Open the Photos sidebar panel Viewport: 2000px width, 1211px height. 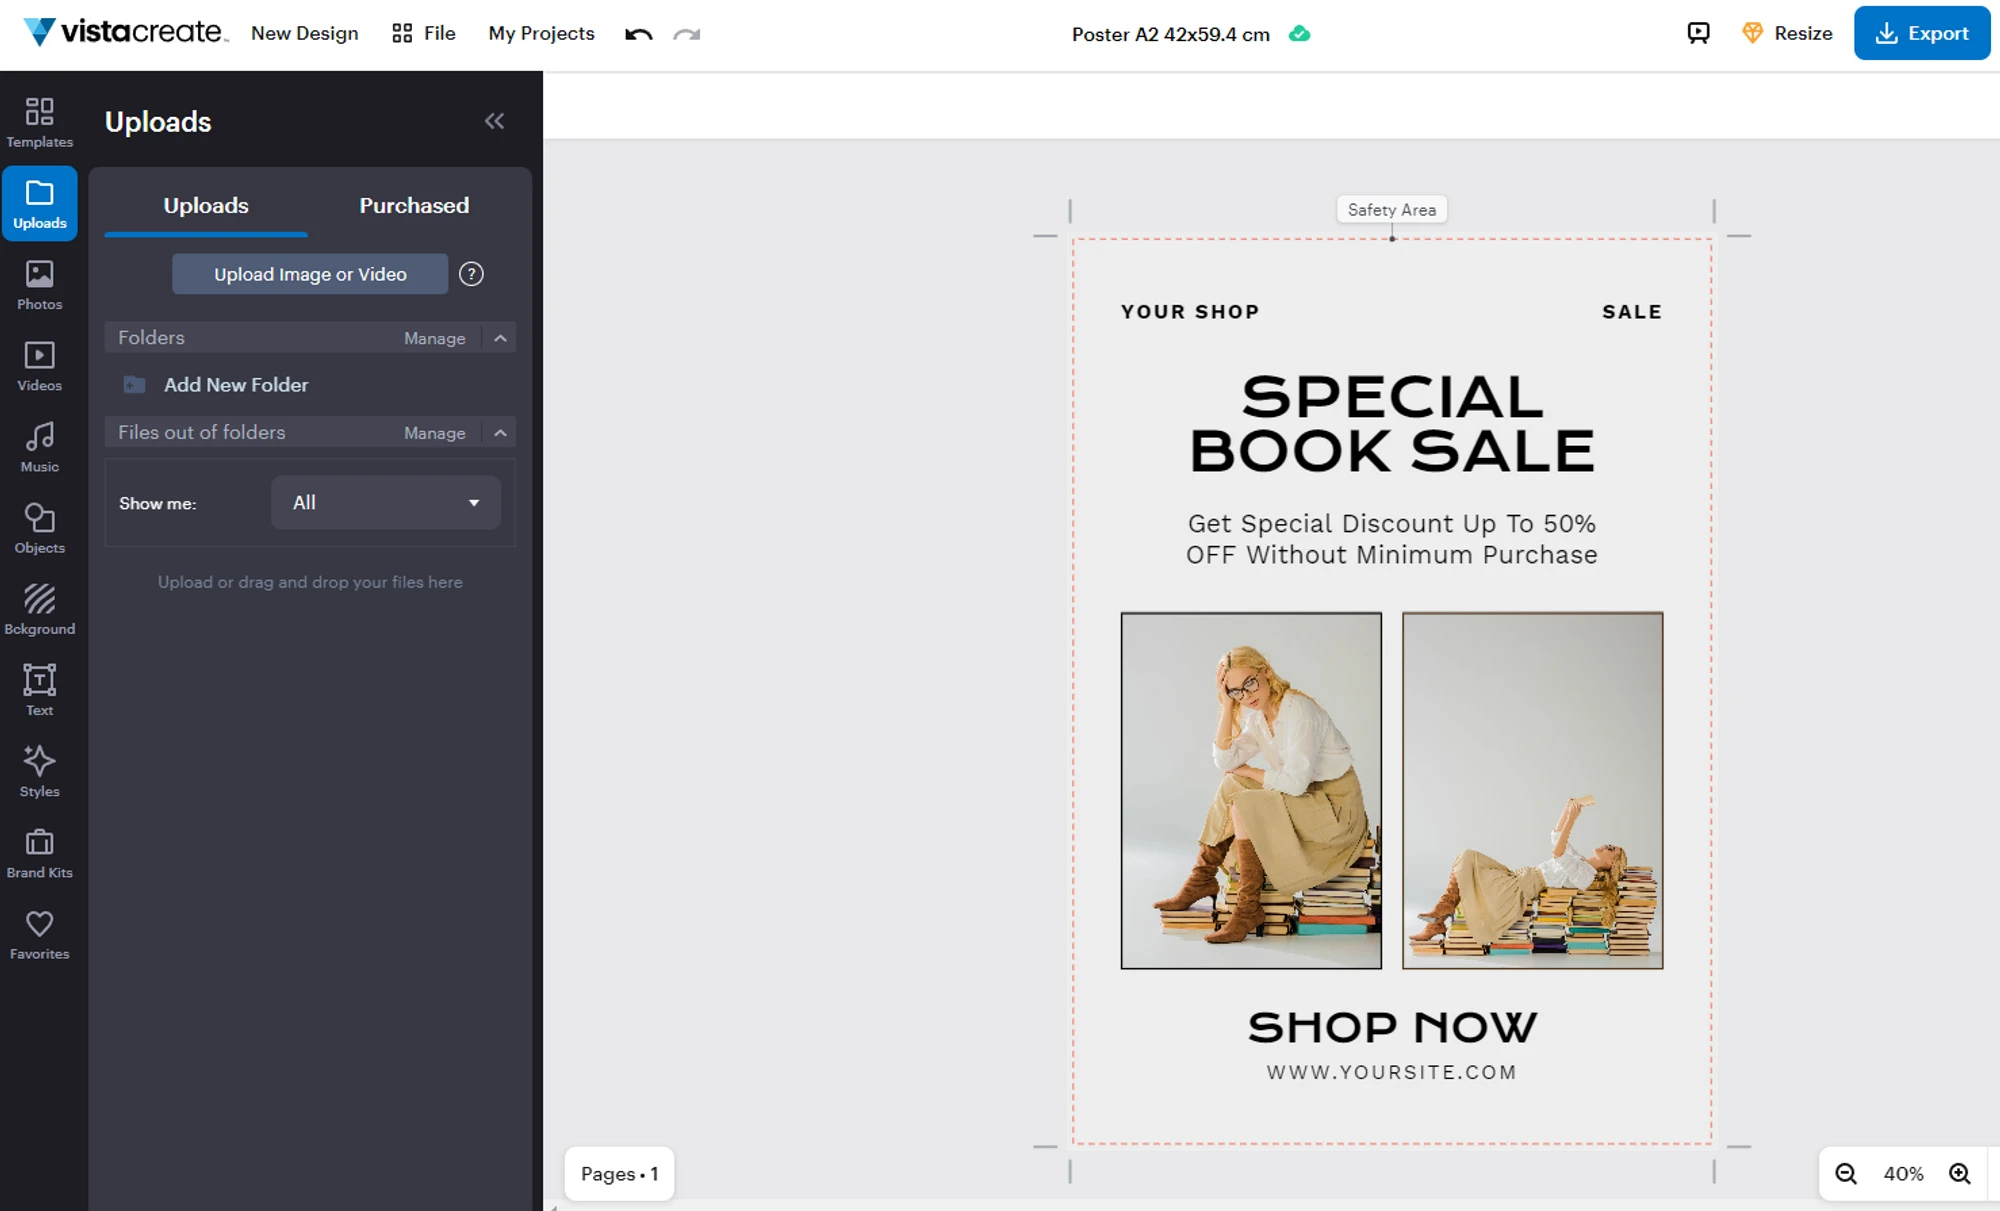pos(39,285)
